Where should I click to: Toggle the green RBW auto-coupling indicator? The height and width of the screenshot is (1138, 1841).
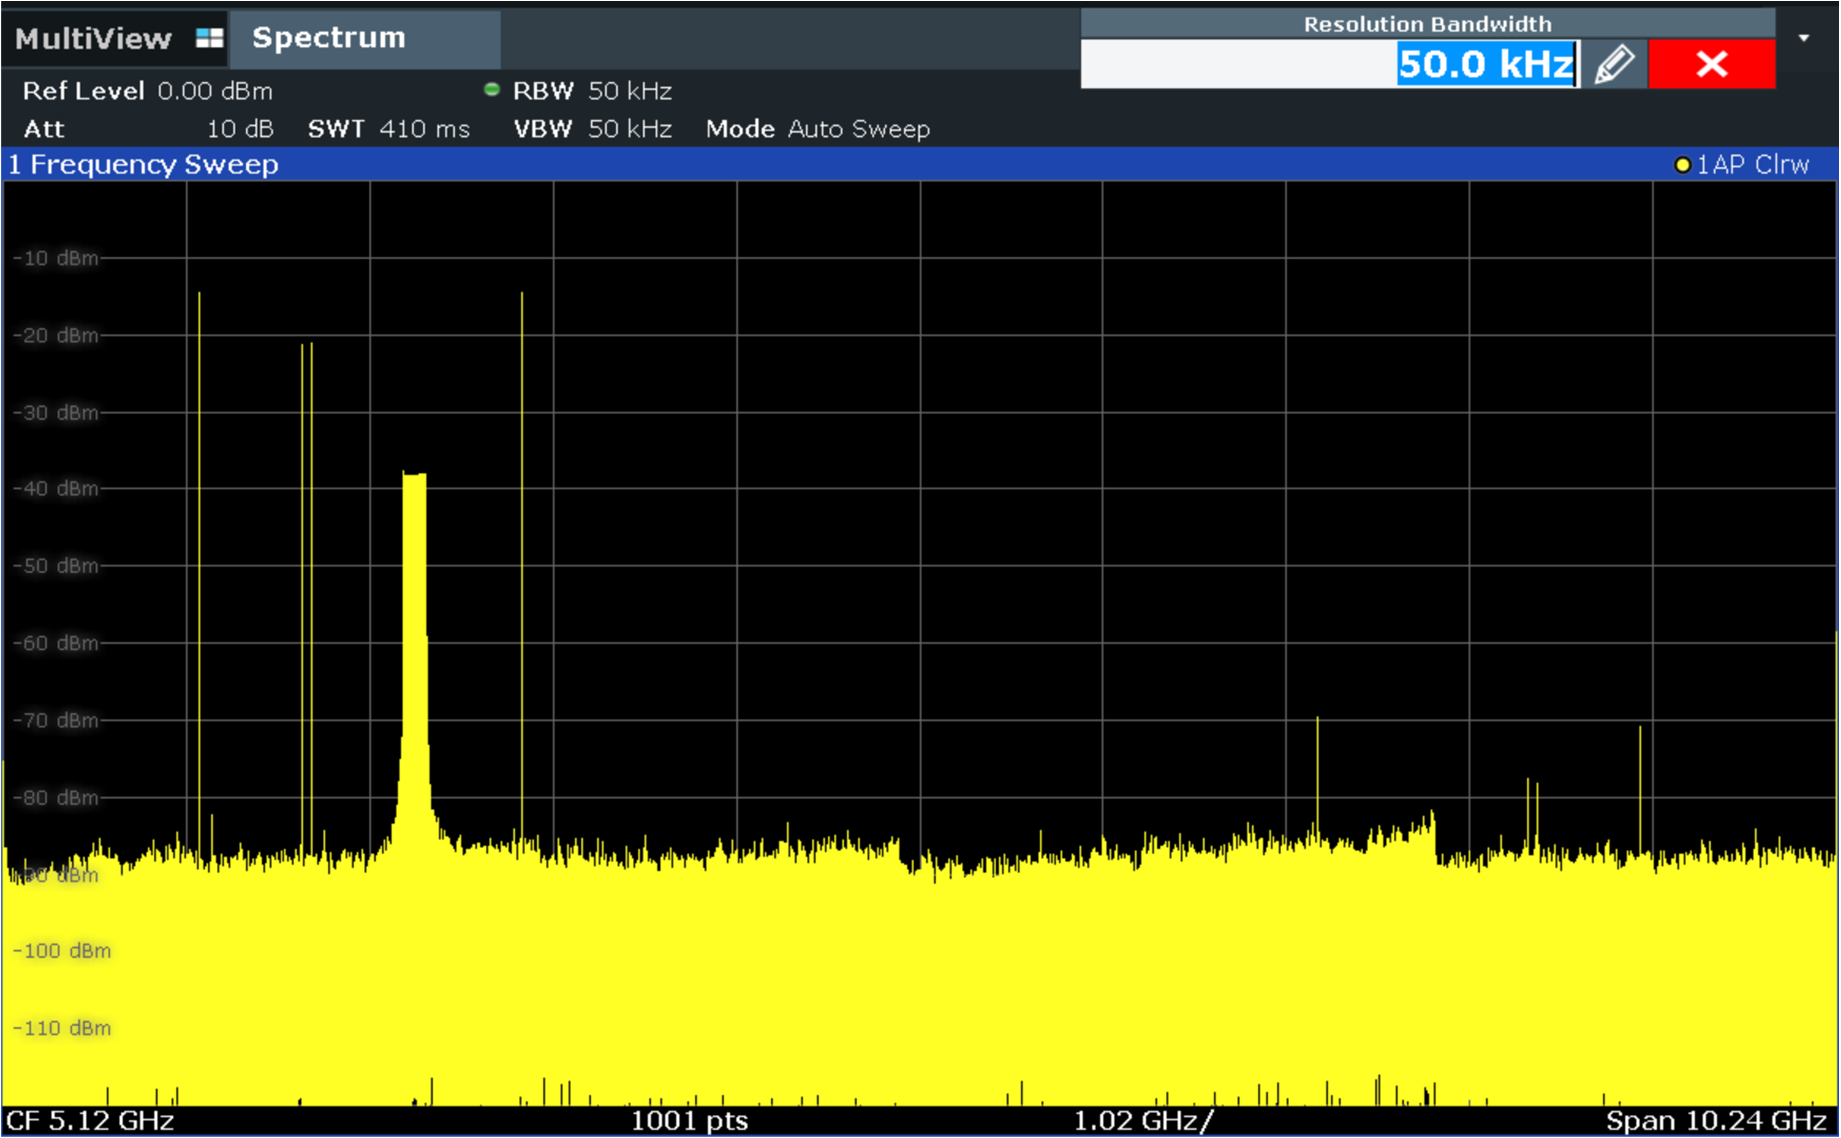click(x=492, y=90)
